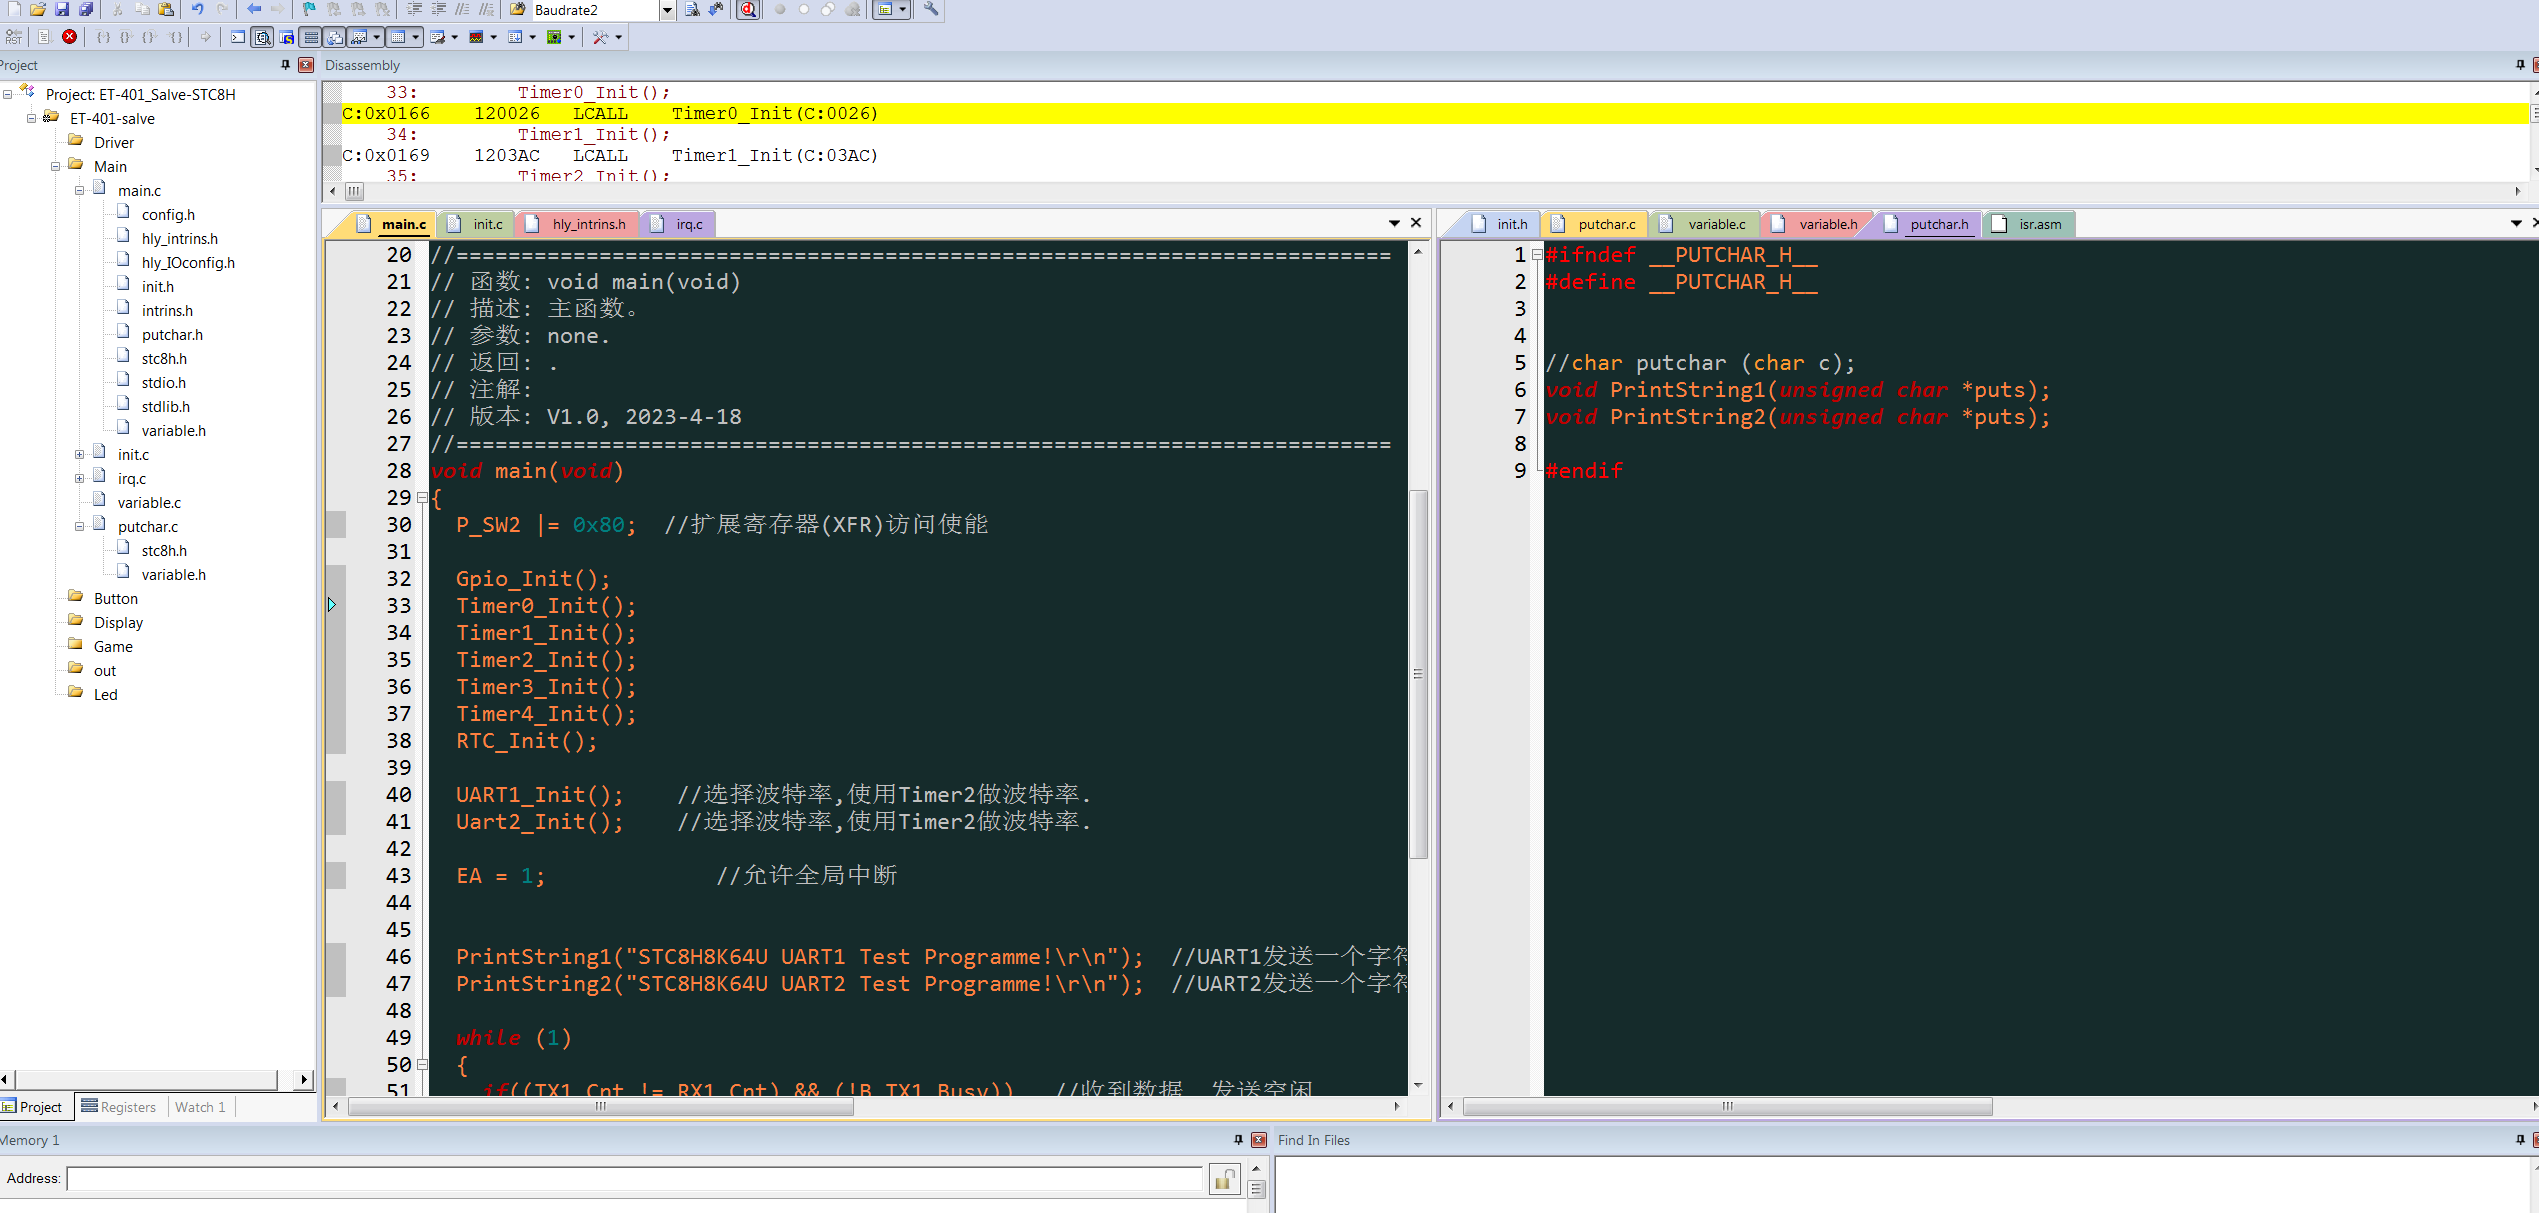Save the current file
Screen dimensions: 2539x1213
tap(62, 9)
